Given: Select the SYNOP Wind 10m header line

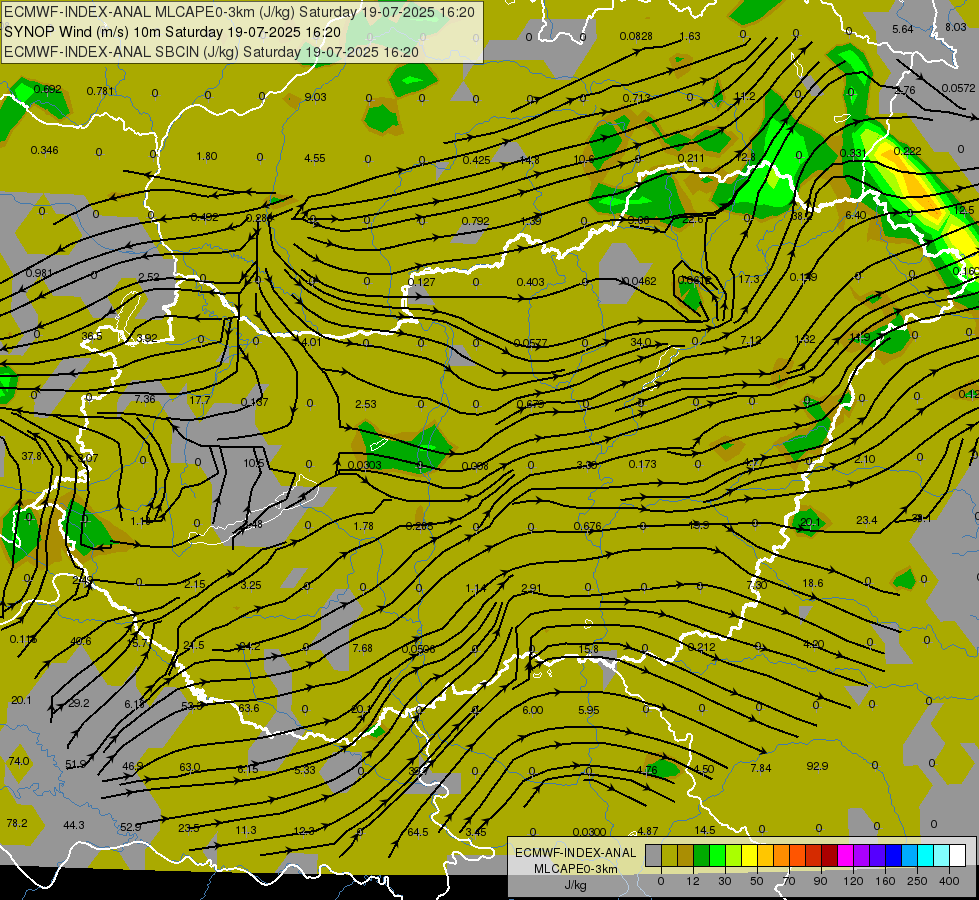Looking at the screenshot, I should (173, 32).
